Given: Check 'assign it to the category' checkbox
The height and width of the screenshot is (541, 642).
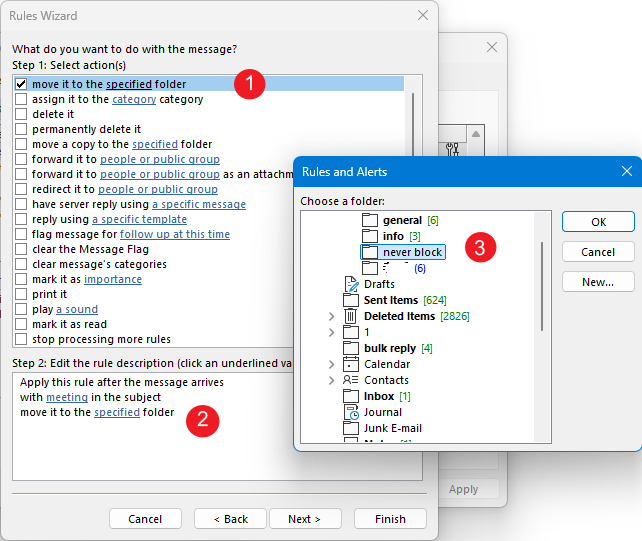Looking at the screenshot, I should coord(21,99).
